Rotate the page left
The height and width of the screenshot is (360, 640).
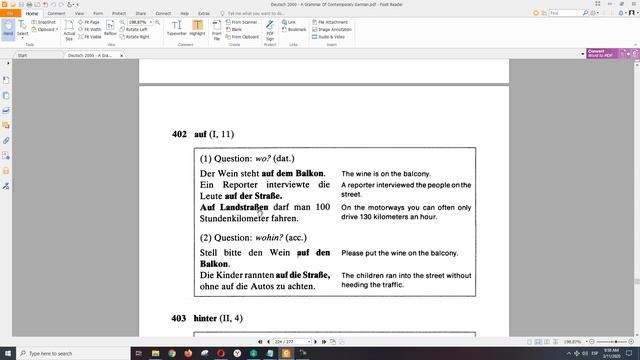[x=134, y=29]
